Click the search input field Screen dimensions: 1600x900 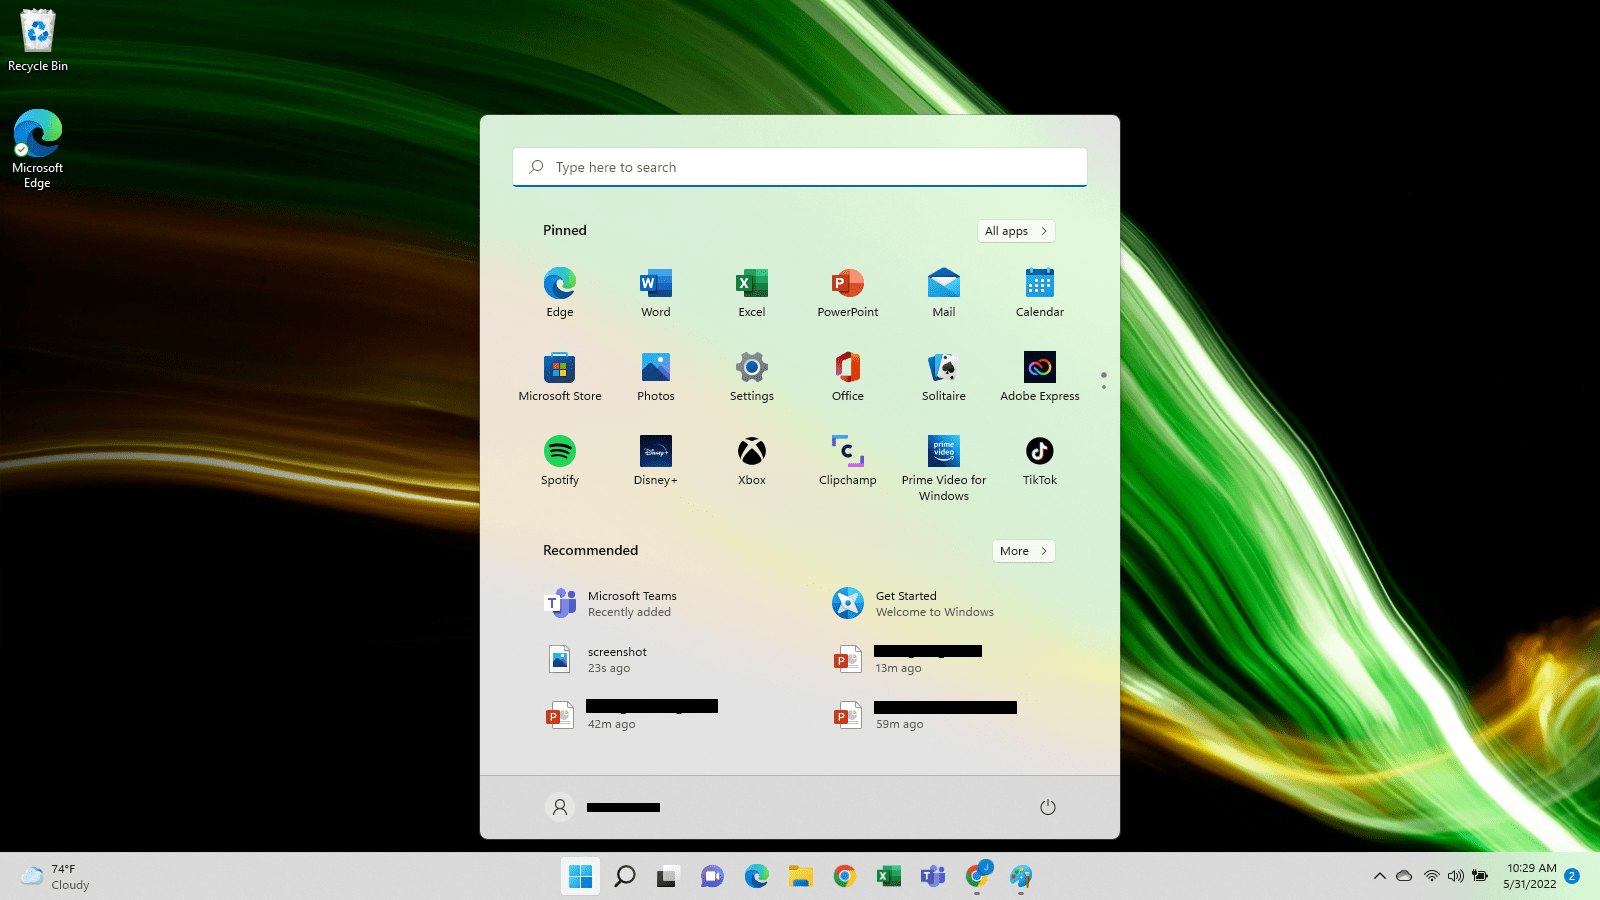(799, 167)
